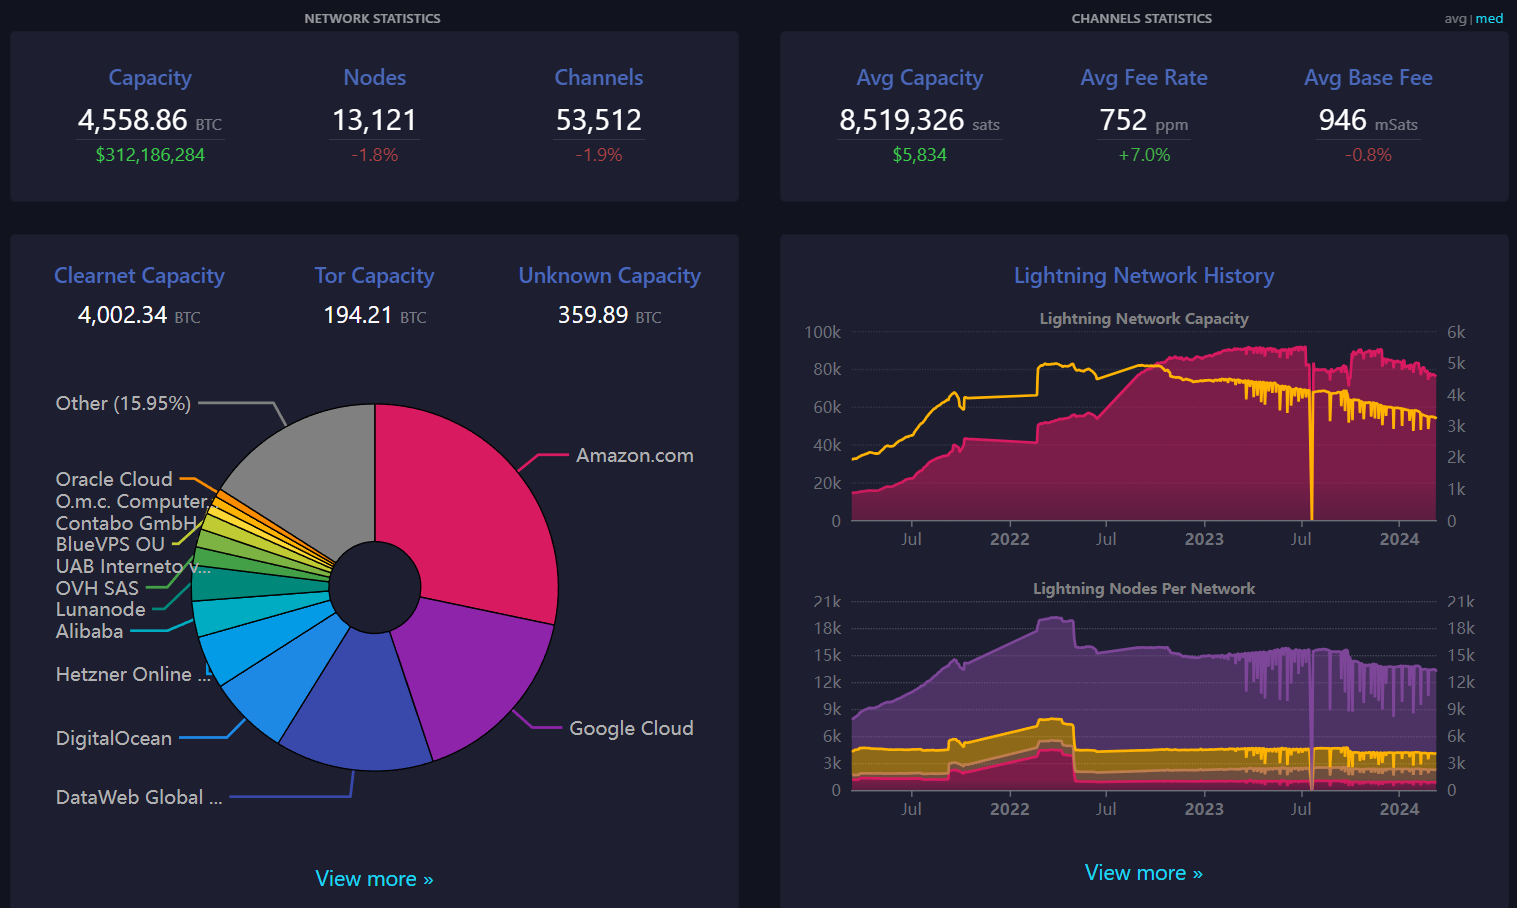Click the 2022 tick on the nodes chart

(1010, 809)
